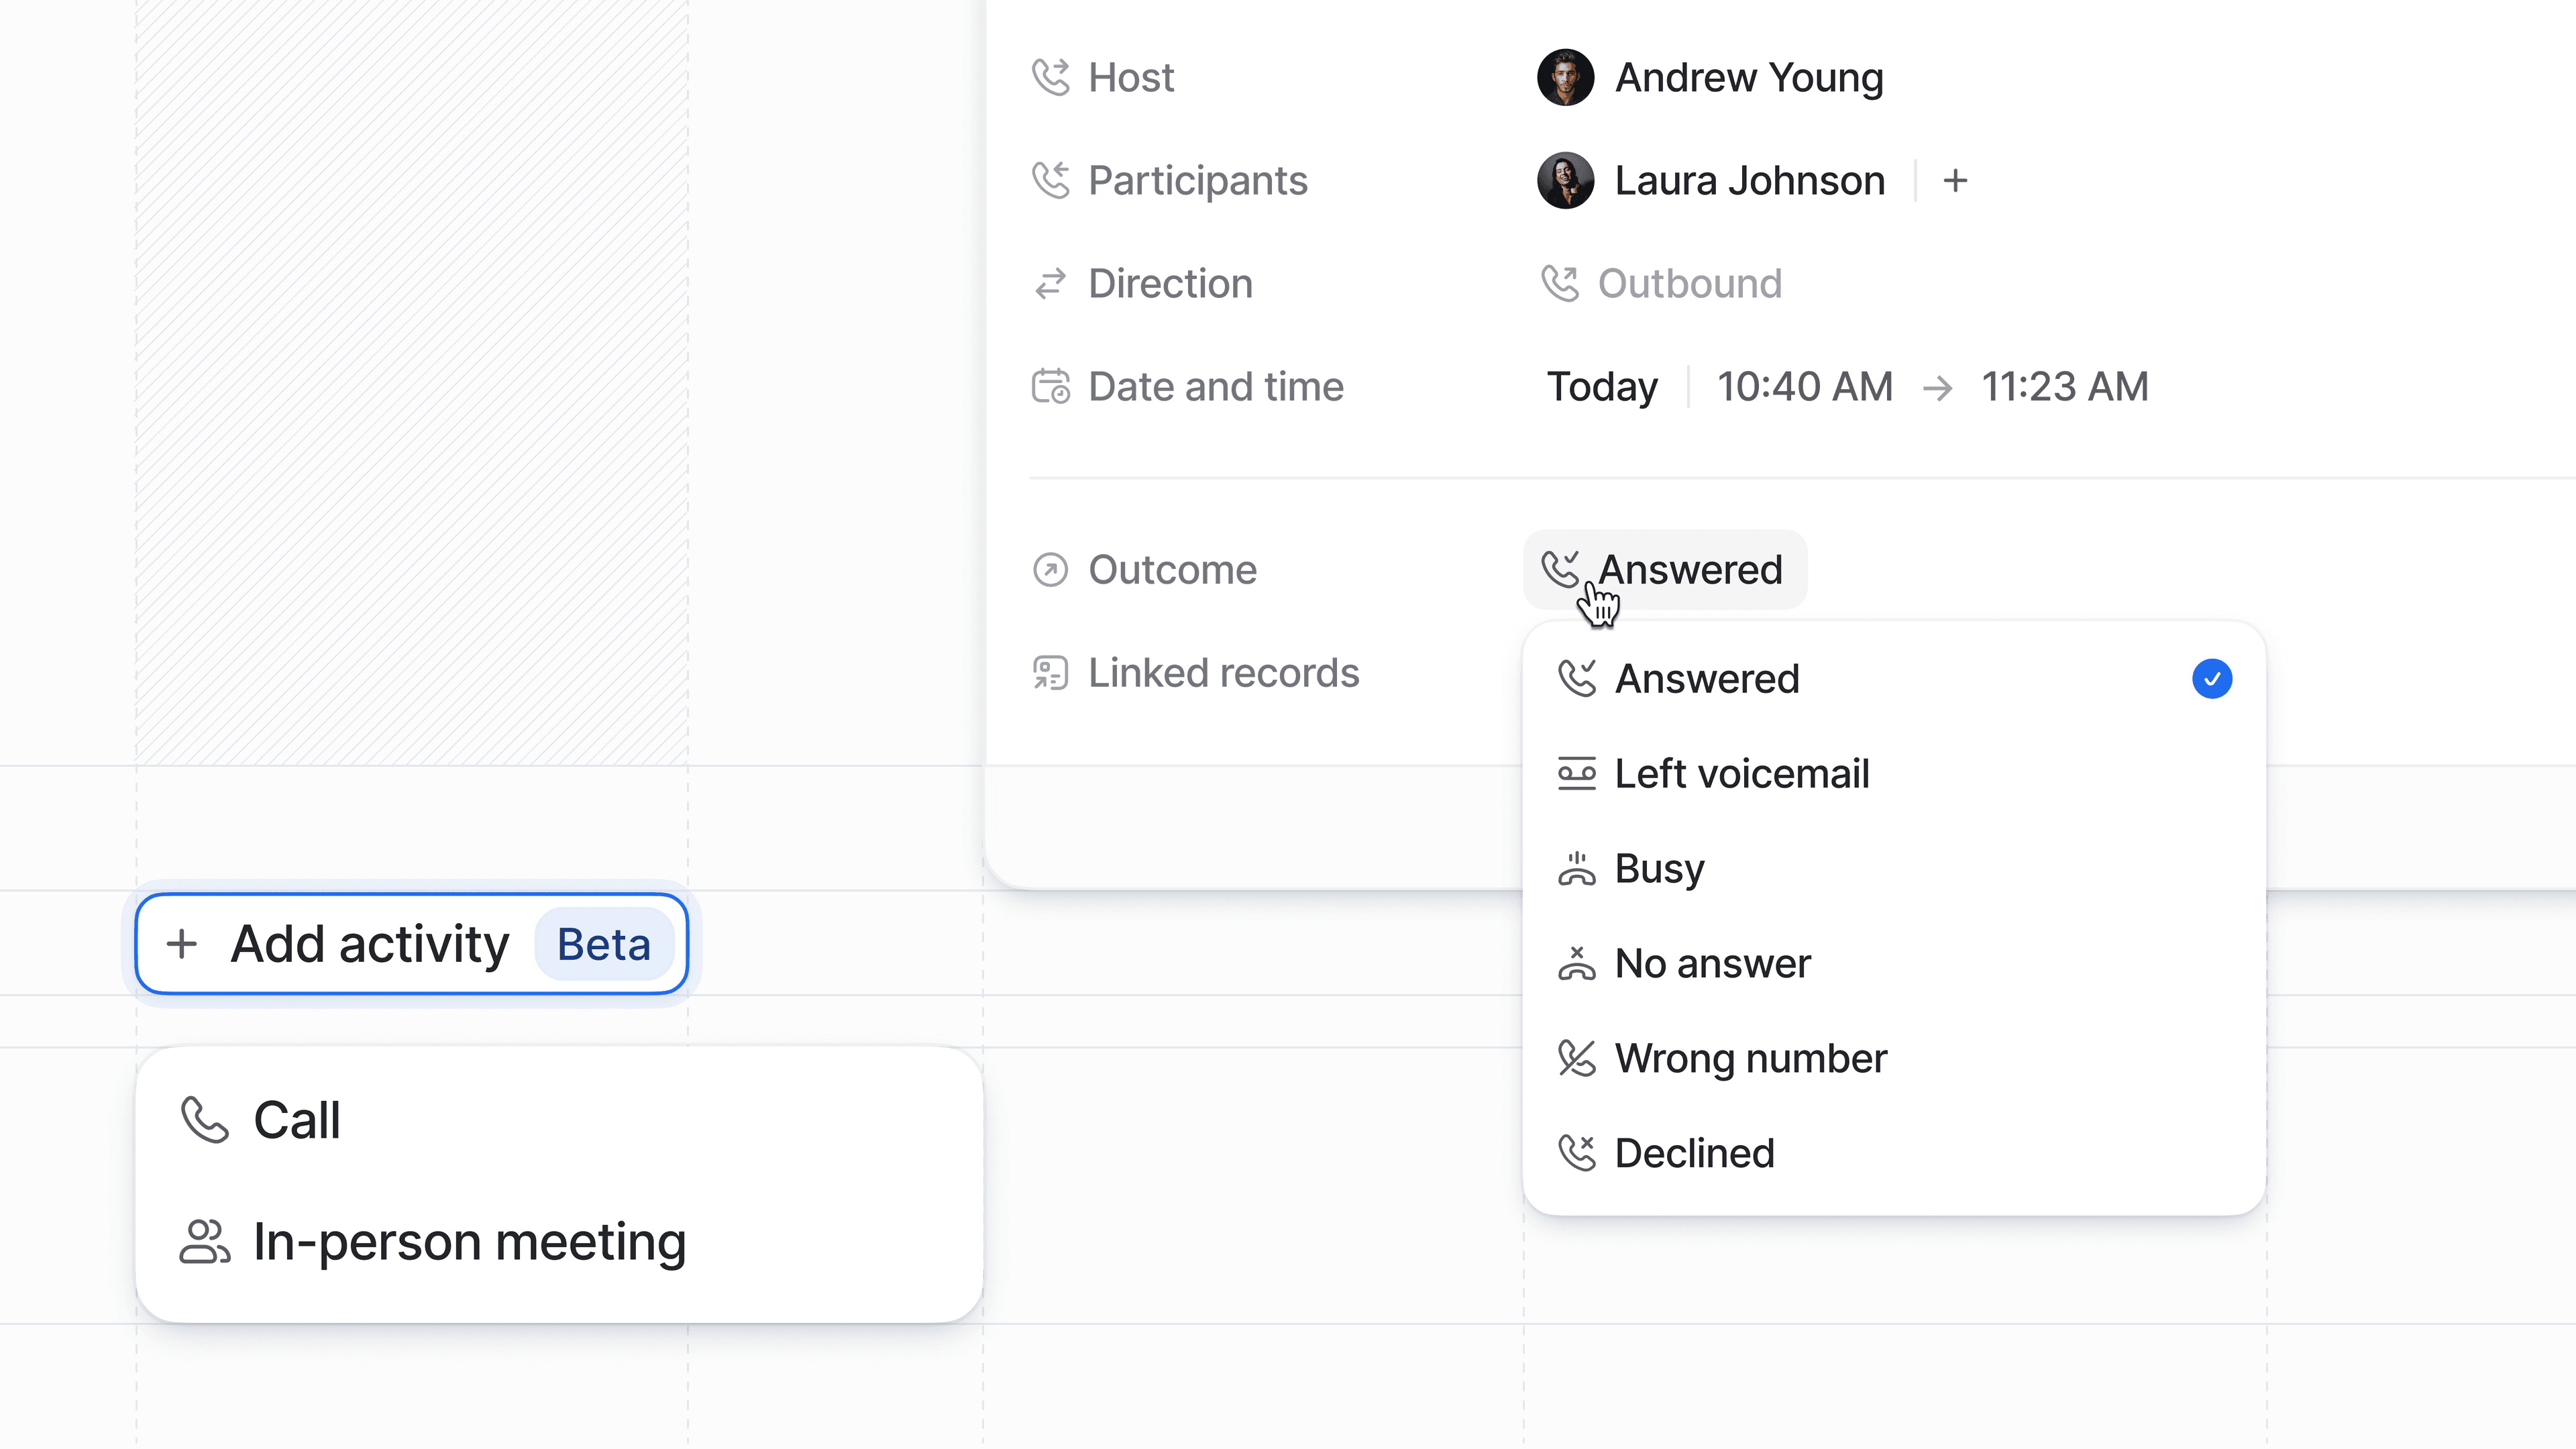Click the Add activity button
Image resolution: width=2576 pixels, height=1449 pixels.
411,944
